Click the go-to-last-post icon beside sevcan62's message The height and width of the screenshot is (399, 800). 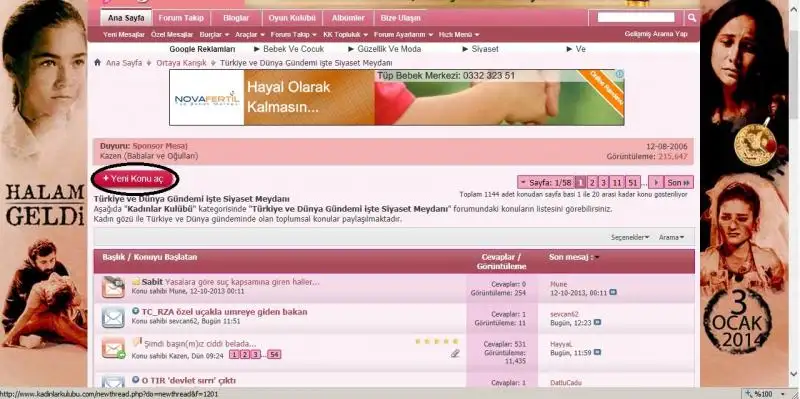pos(597,322)
